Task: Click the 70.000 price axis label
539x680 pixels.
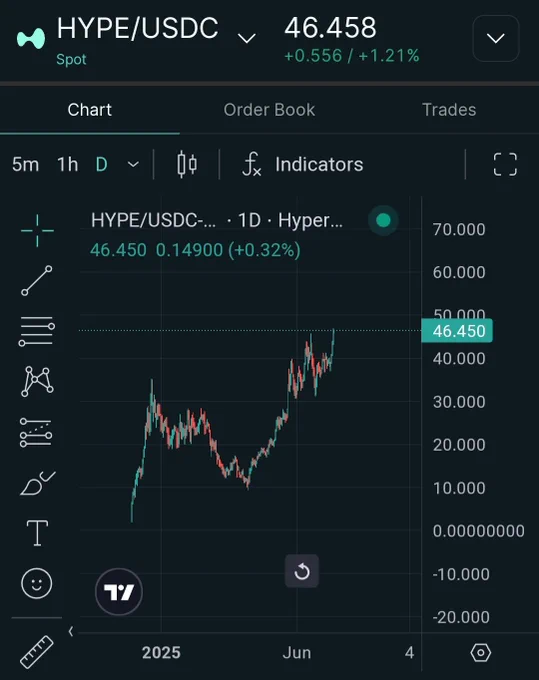Action: pos(459,229)
